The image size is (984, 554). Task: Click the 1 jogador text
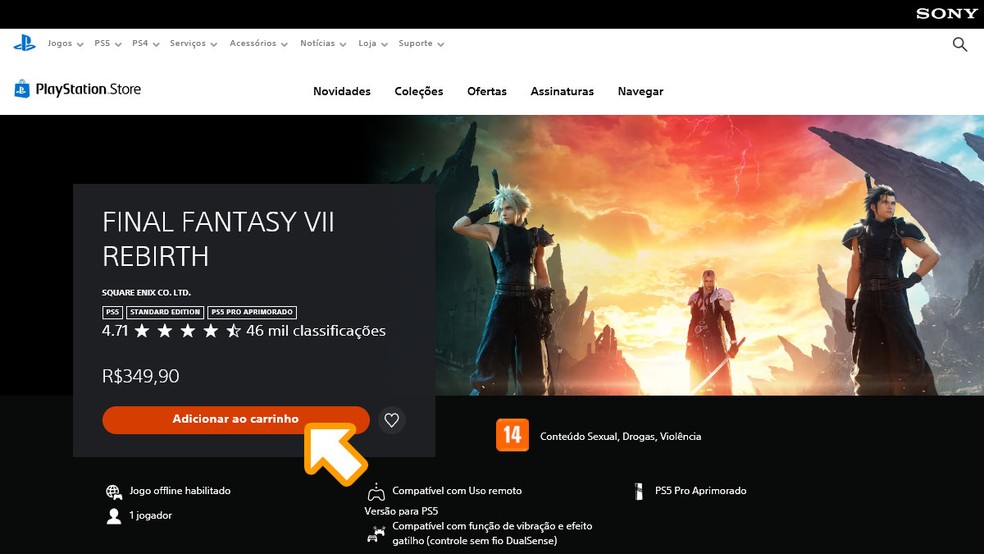[151, 515]
